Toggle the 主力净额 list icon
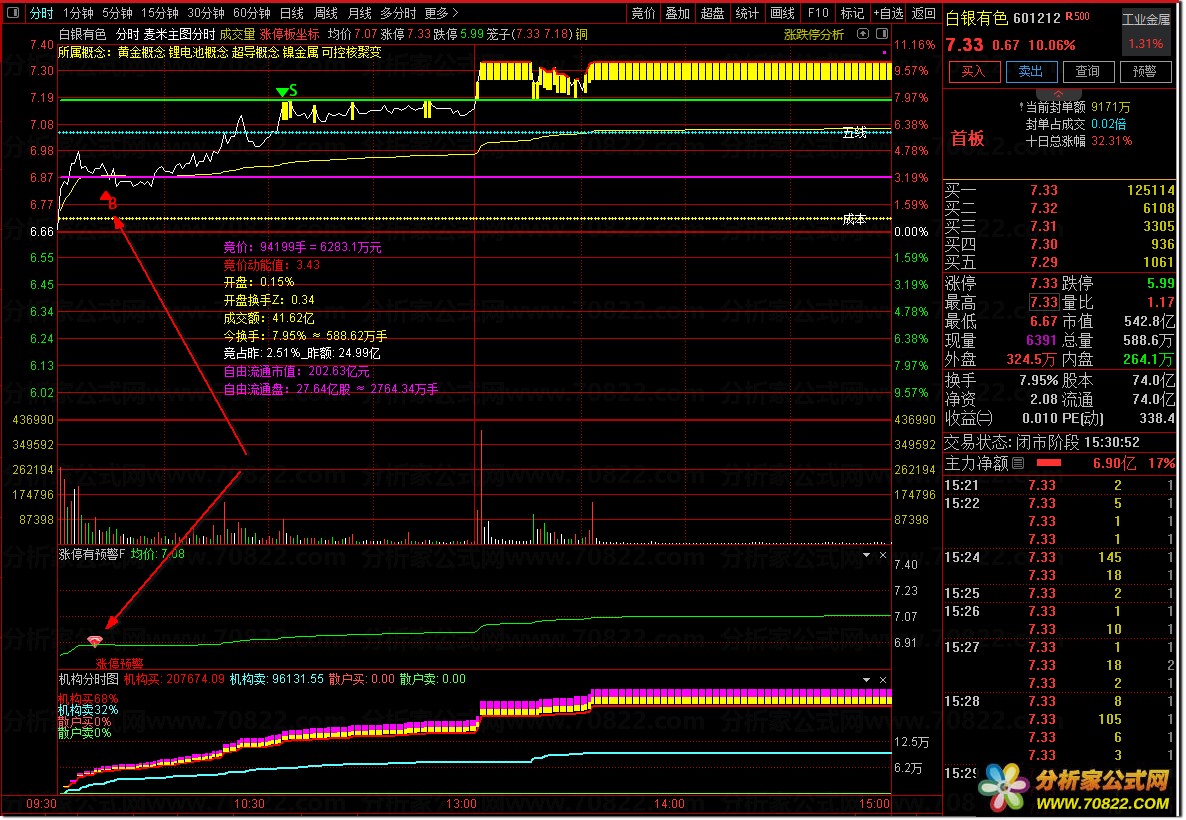1186x820 pixels. pyautogui.click(x=1018, y=463)
